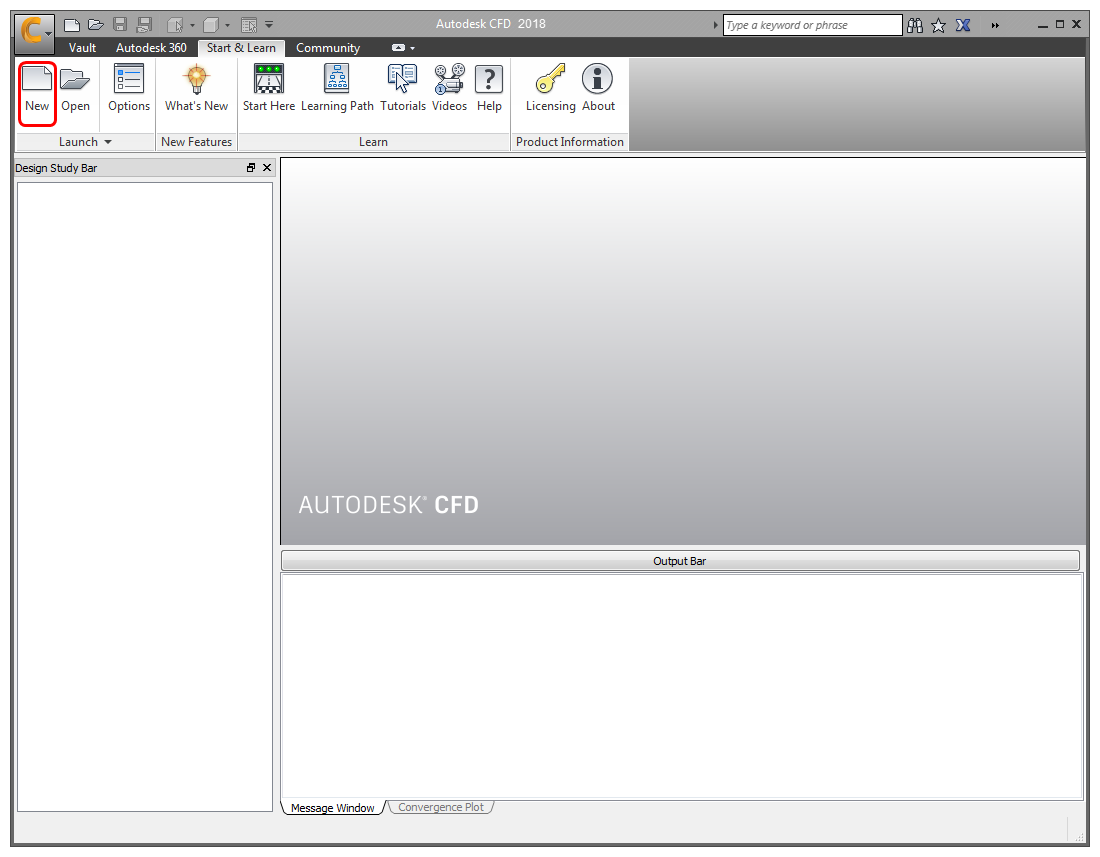The height and width of the screenshot is (857, 1100).
Task: Expand the Launch panel dropdown
Action: coord(108,142)
